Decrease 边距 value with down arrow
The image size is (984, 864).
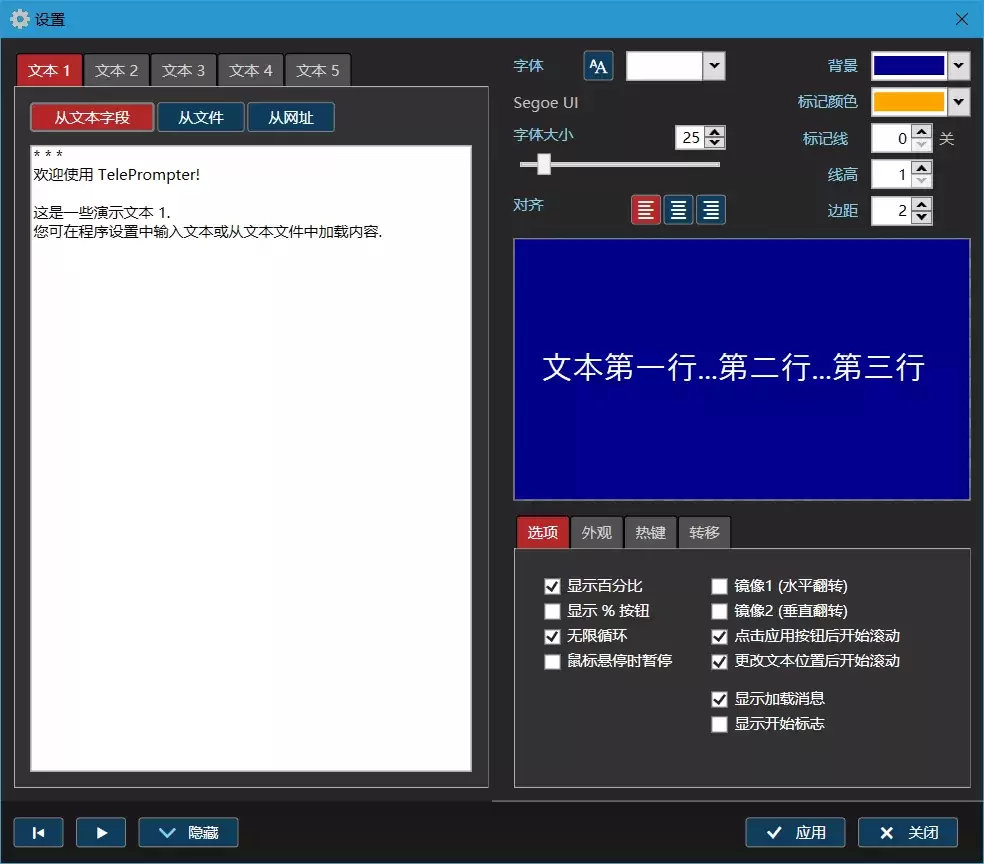921,216
